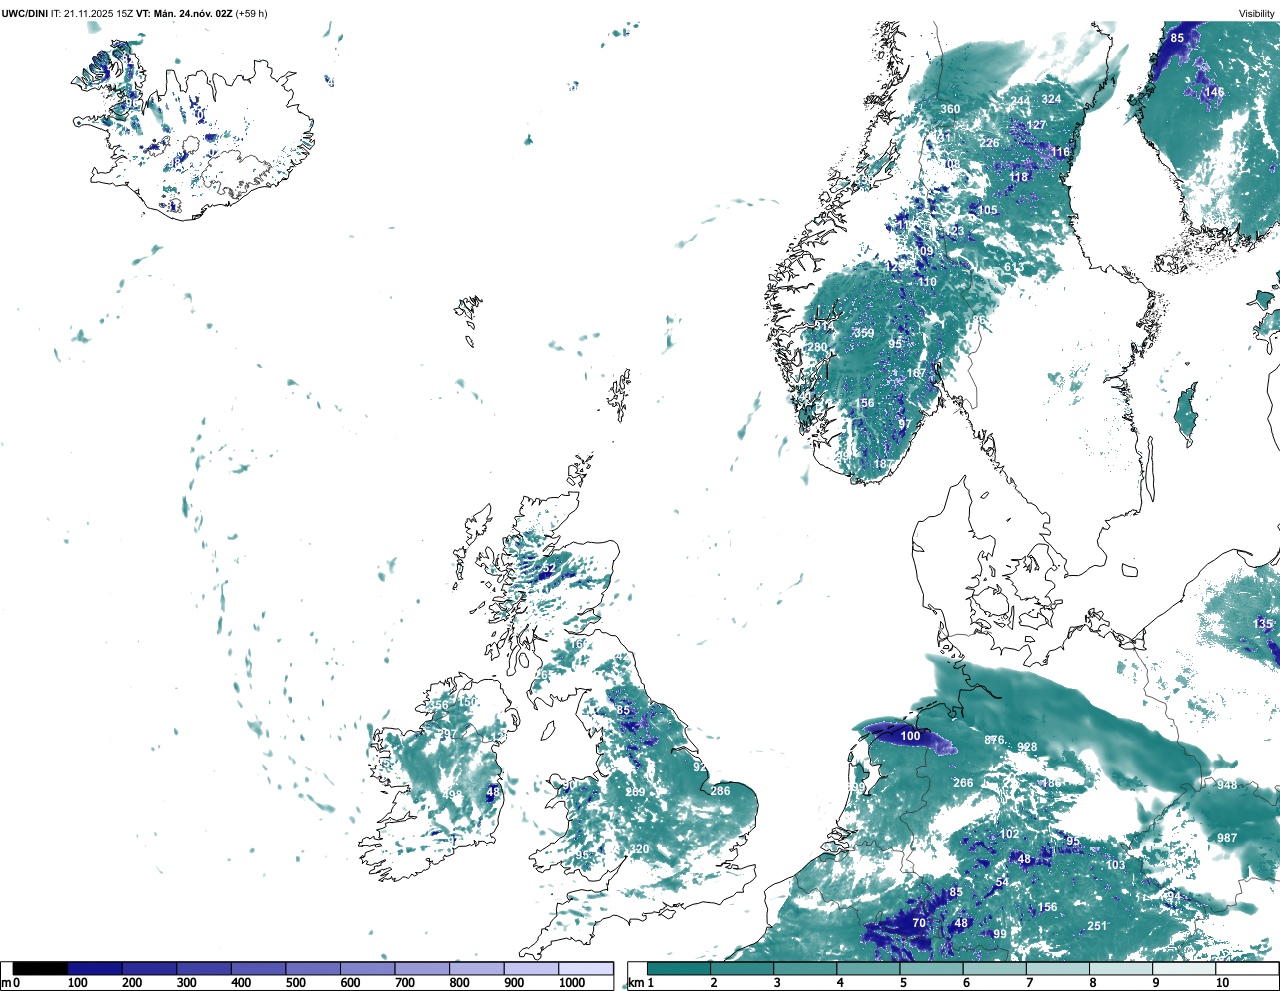Click the '324' value in northern Sweden
Screen dimensions: 1280x991
point(1051,99)
